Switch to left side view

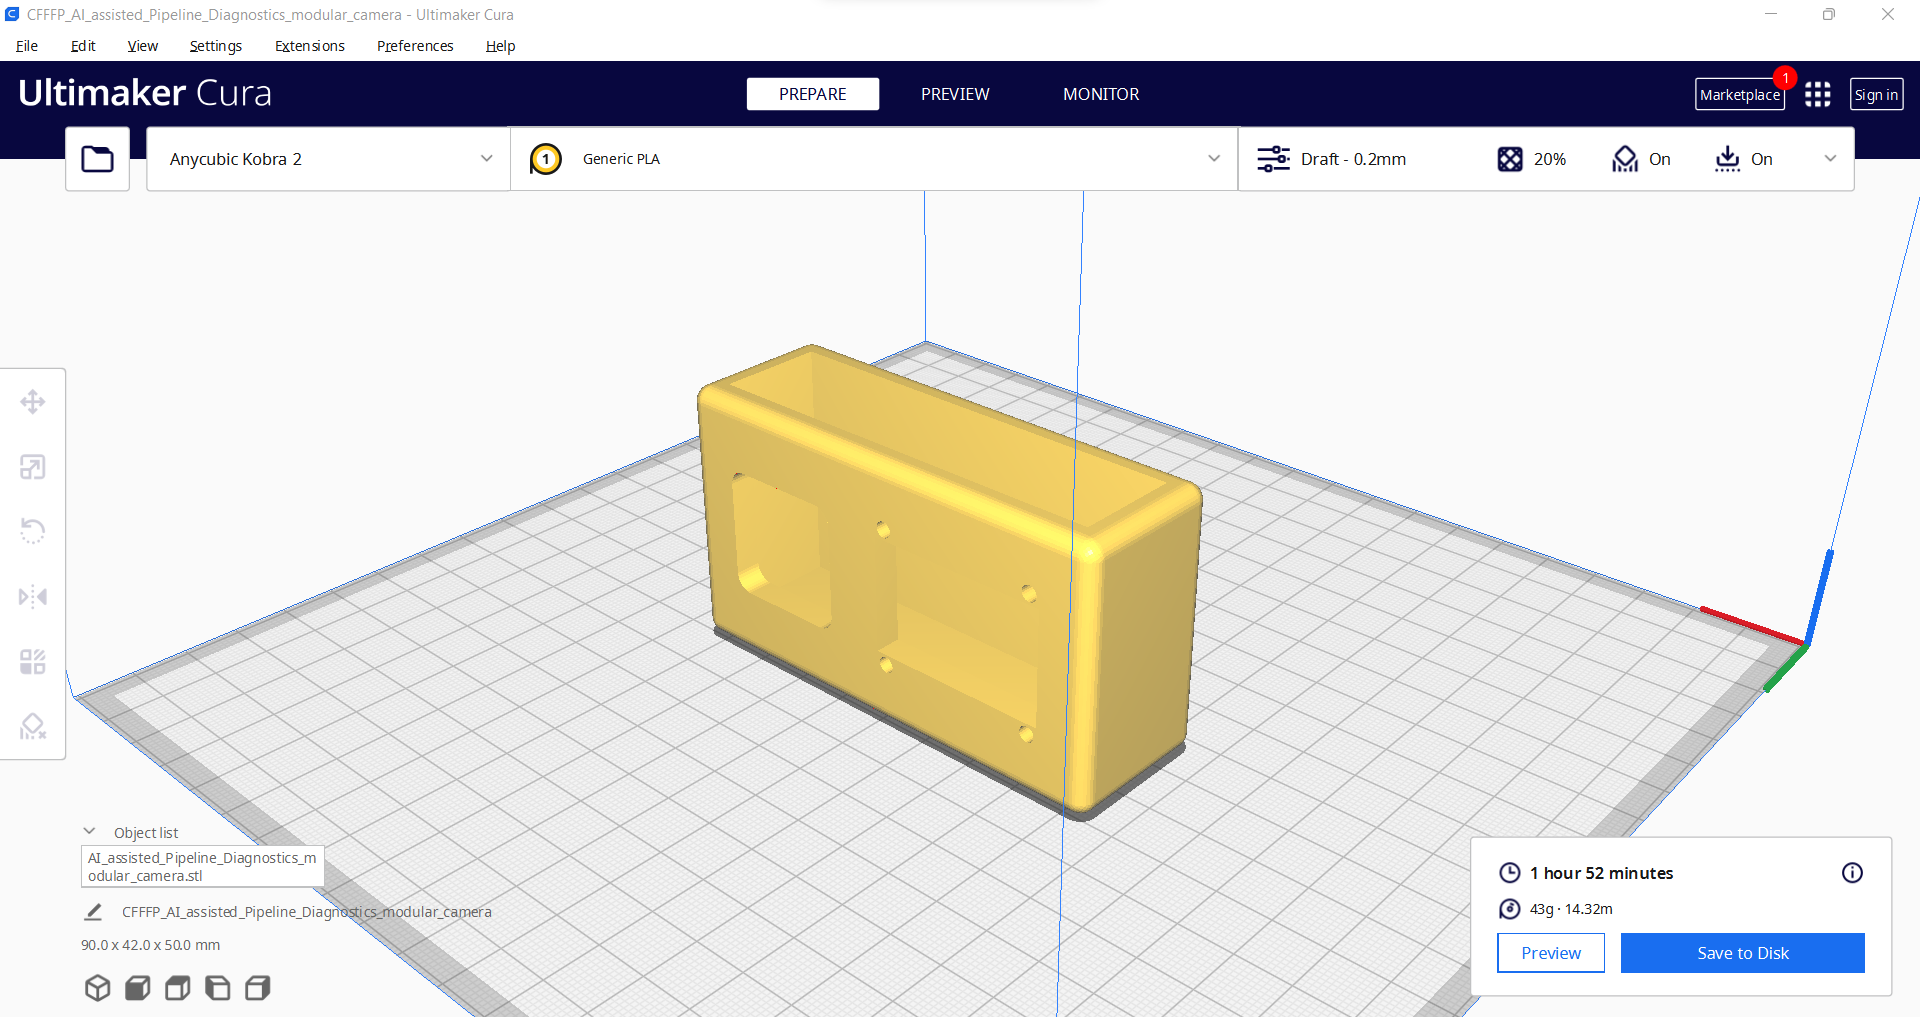(218, 988)
